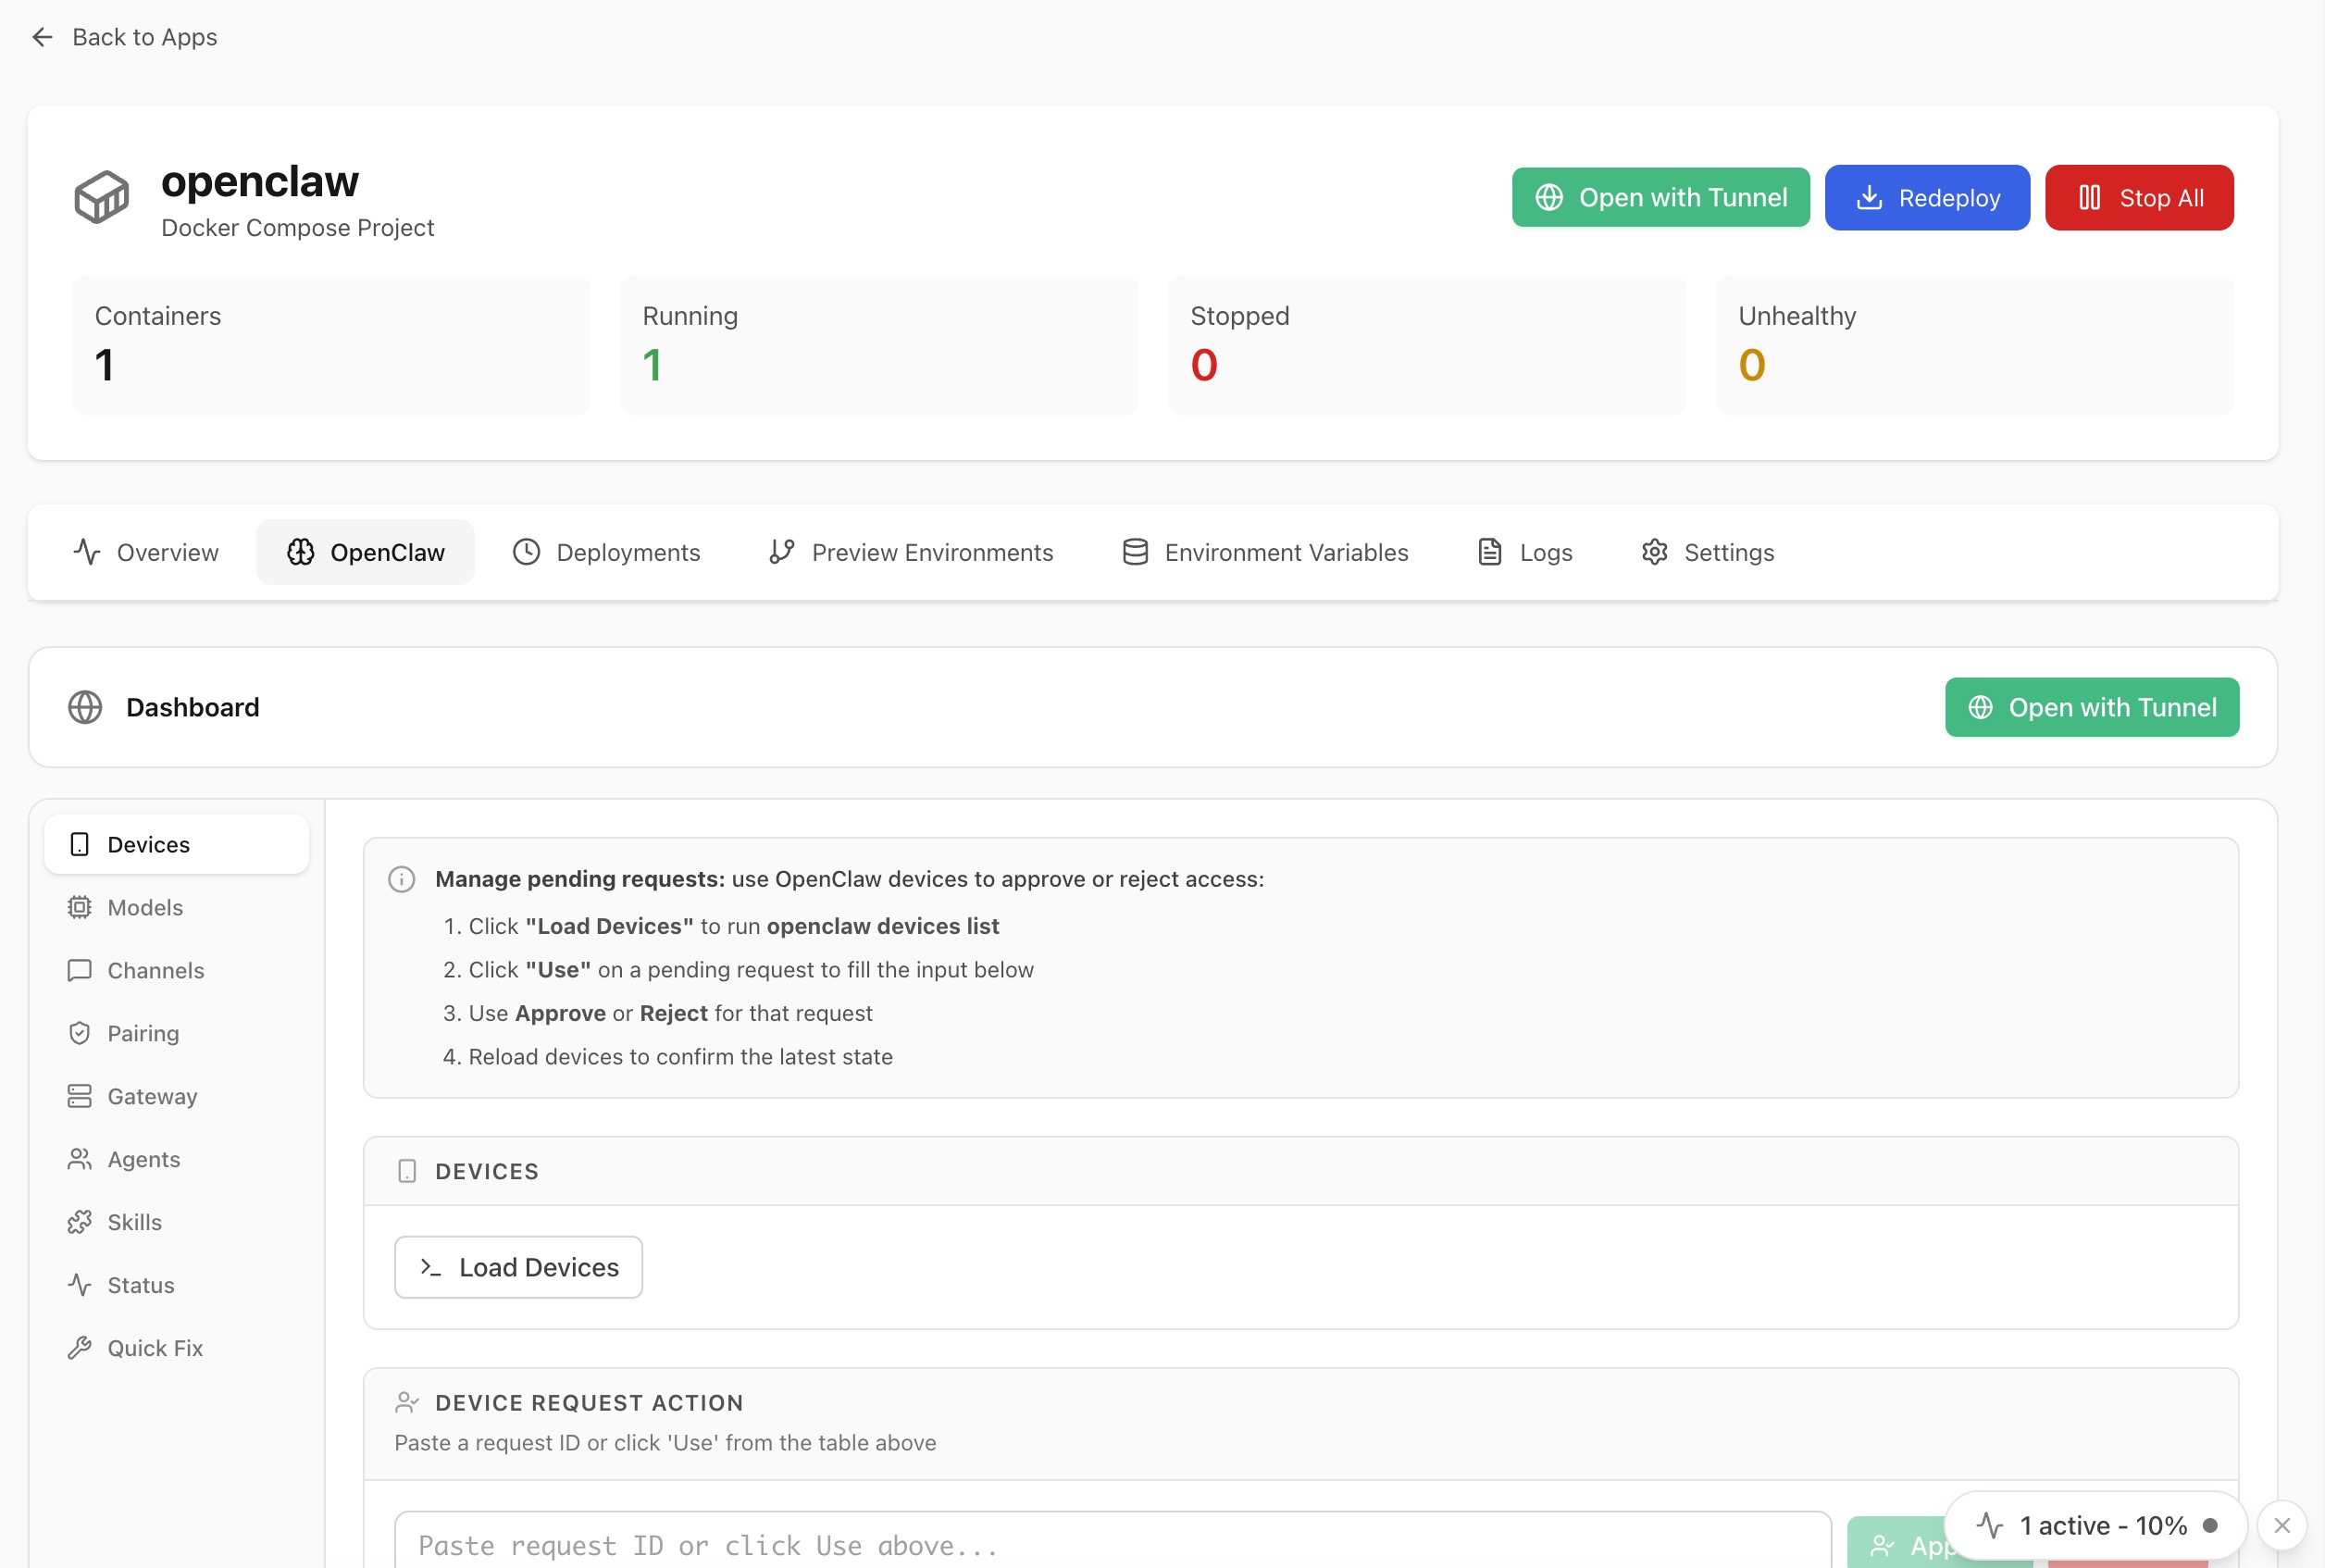Focus the Paste request ID input field

1110,1545
